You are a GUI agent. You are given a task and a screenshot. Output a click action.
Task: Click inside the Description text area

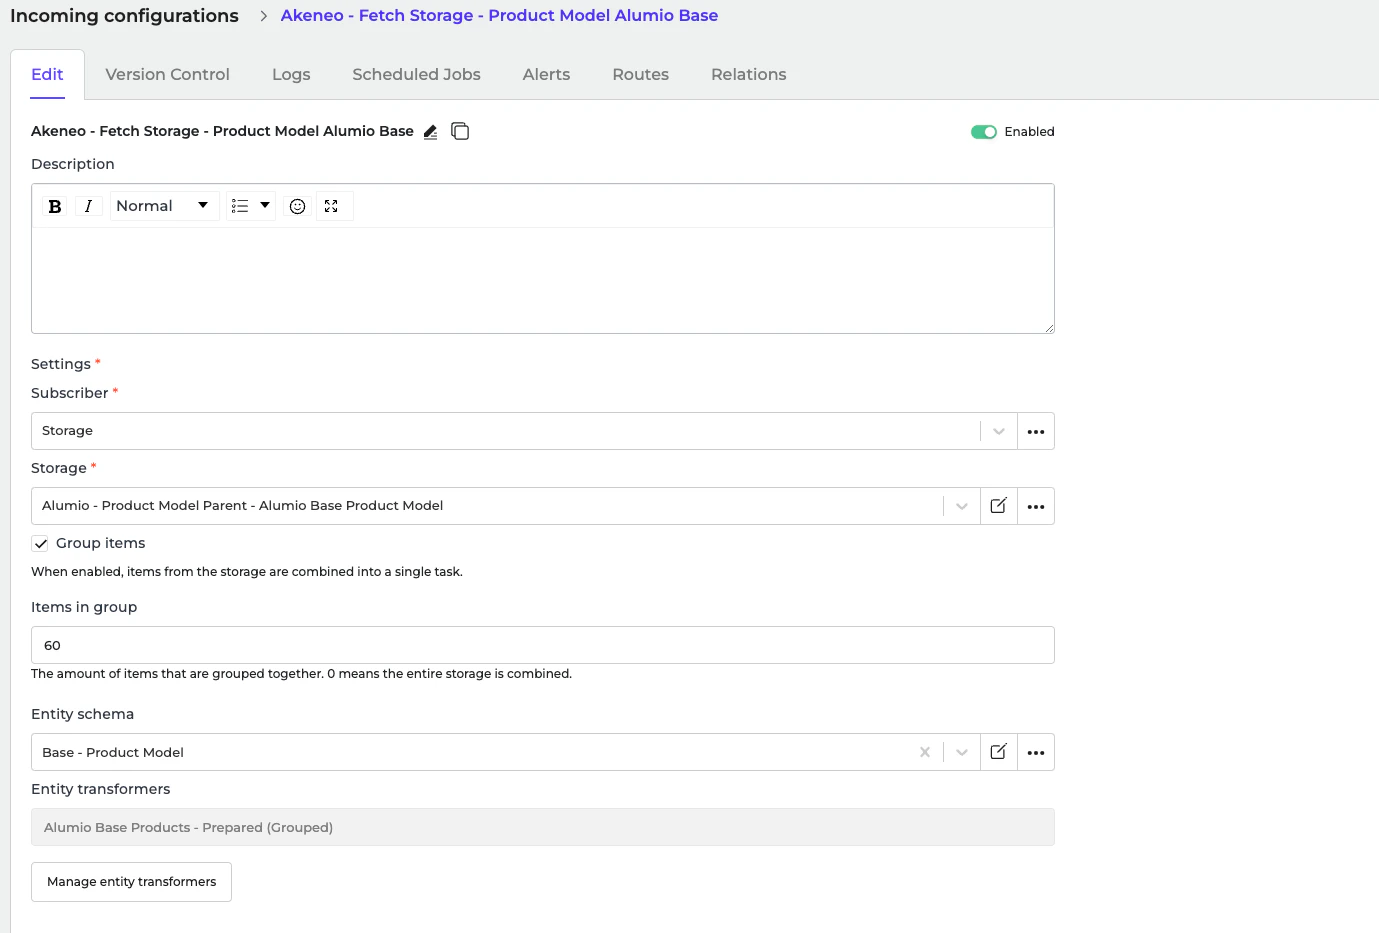[543, 280]
